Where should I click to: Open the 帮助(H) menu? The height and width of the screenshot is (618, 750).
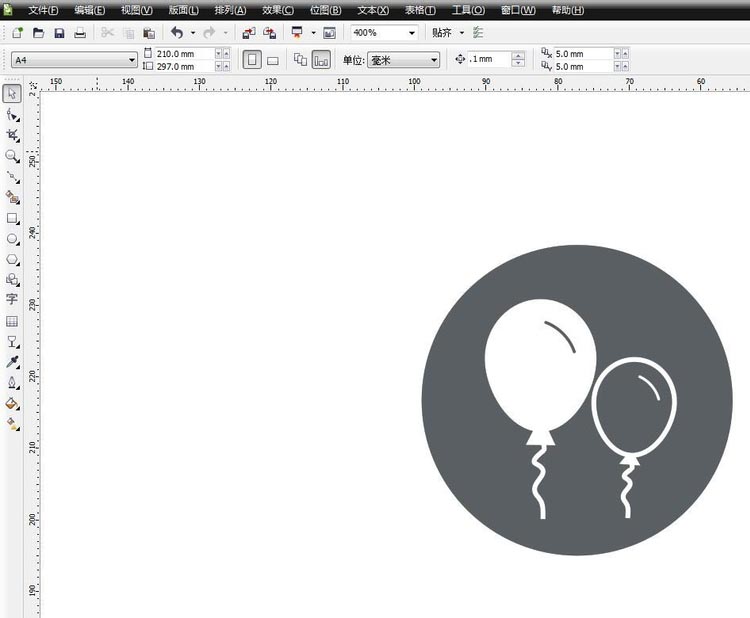click(x=568, y=10)
